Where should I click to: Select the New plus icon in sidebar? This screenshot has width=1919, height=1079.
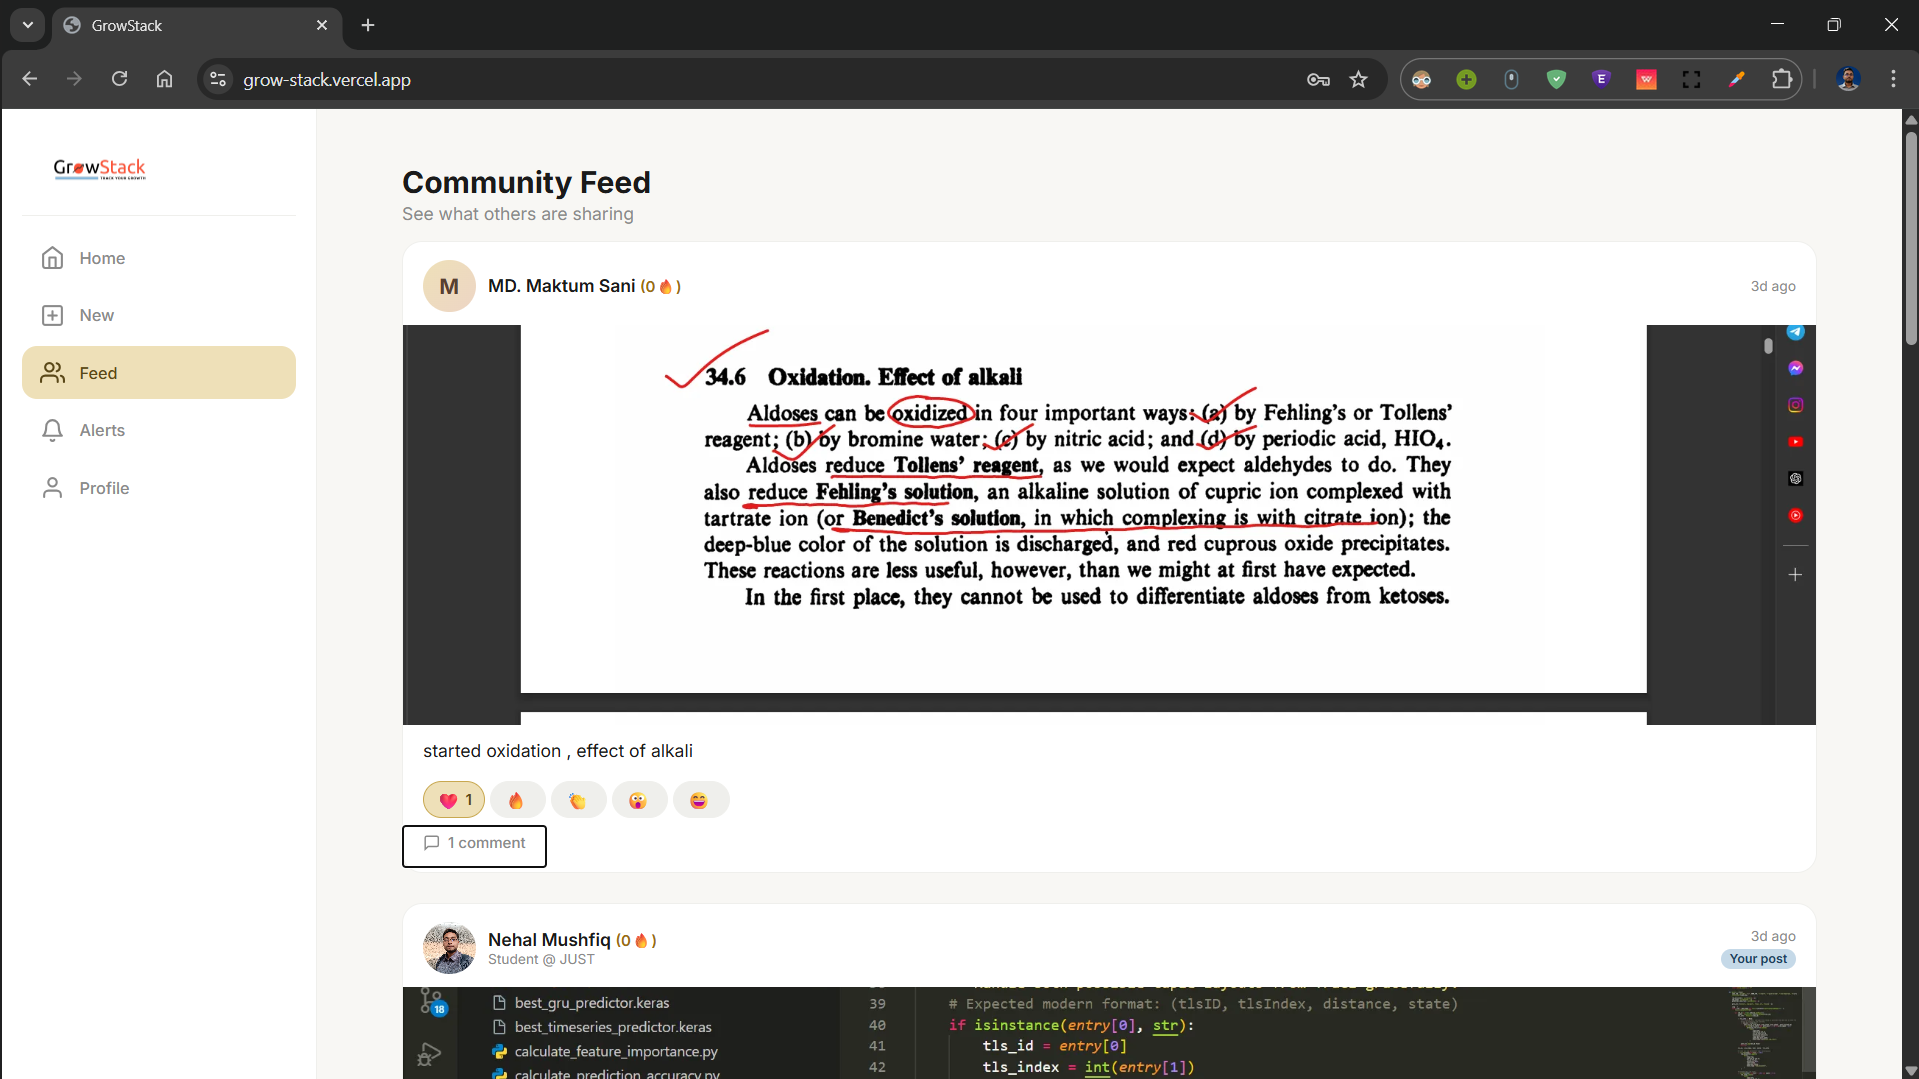[x=53, y=315]
